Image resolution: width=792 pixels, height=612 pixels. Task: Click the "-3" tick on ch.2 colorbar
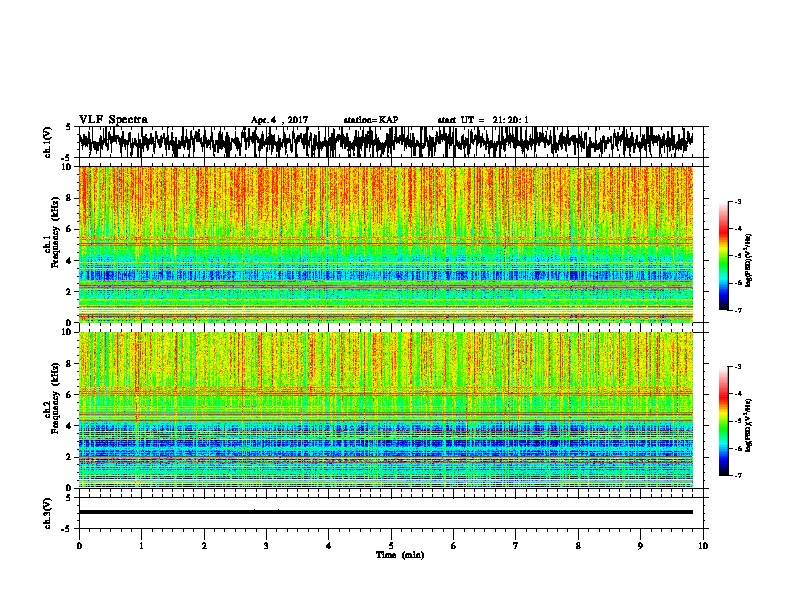(738, 367)
